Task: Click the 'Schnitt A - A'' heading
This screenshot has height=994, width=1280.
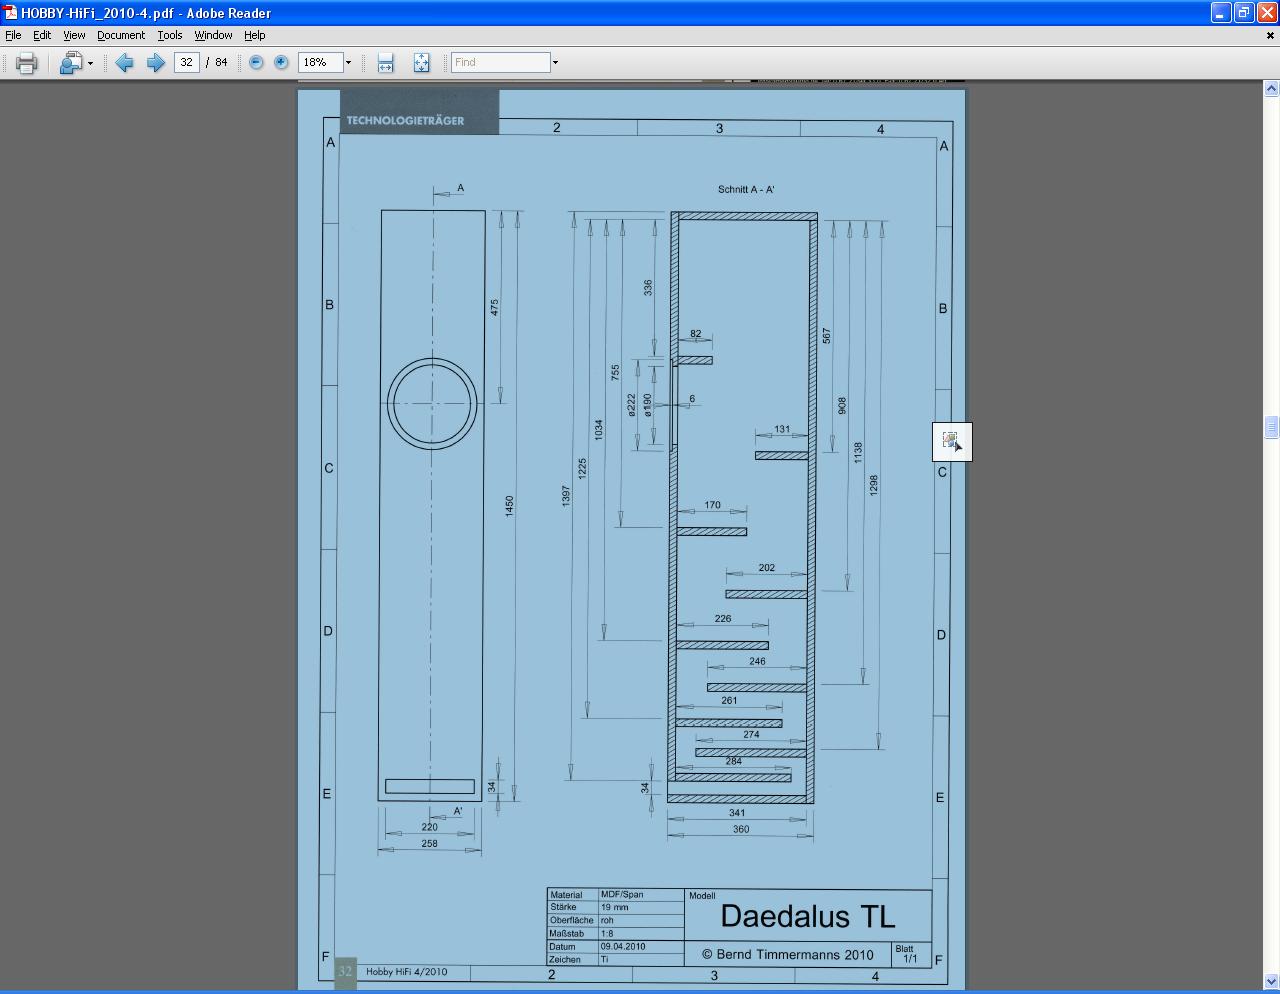Action: pyautogui.click(x=746, y=189)
